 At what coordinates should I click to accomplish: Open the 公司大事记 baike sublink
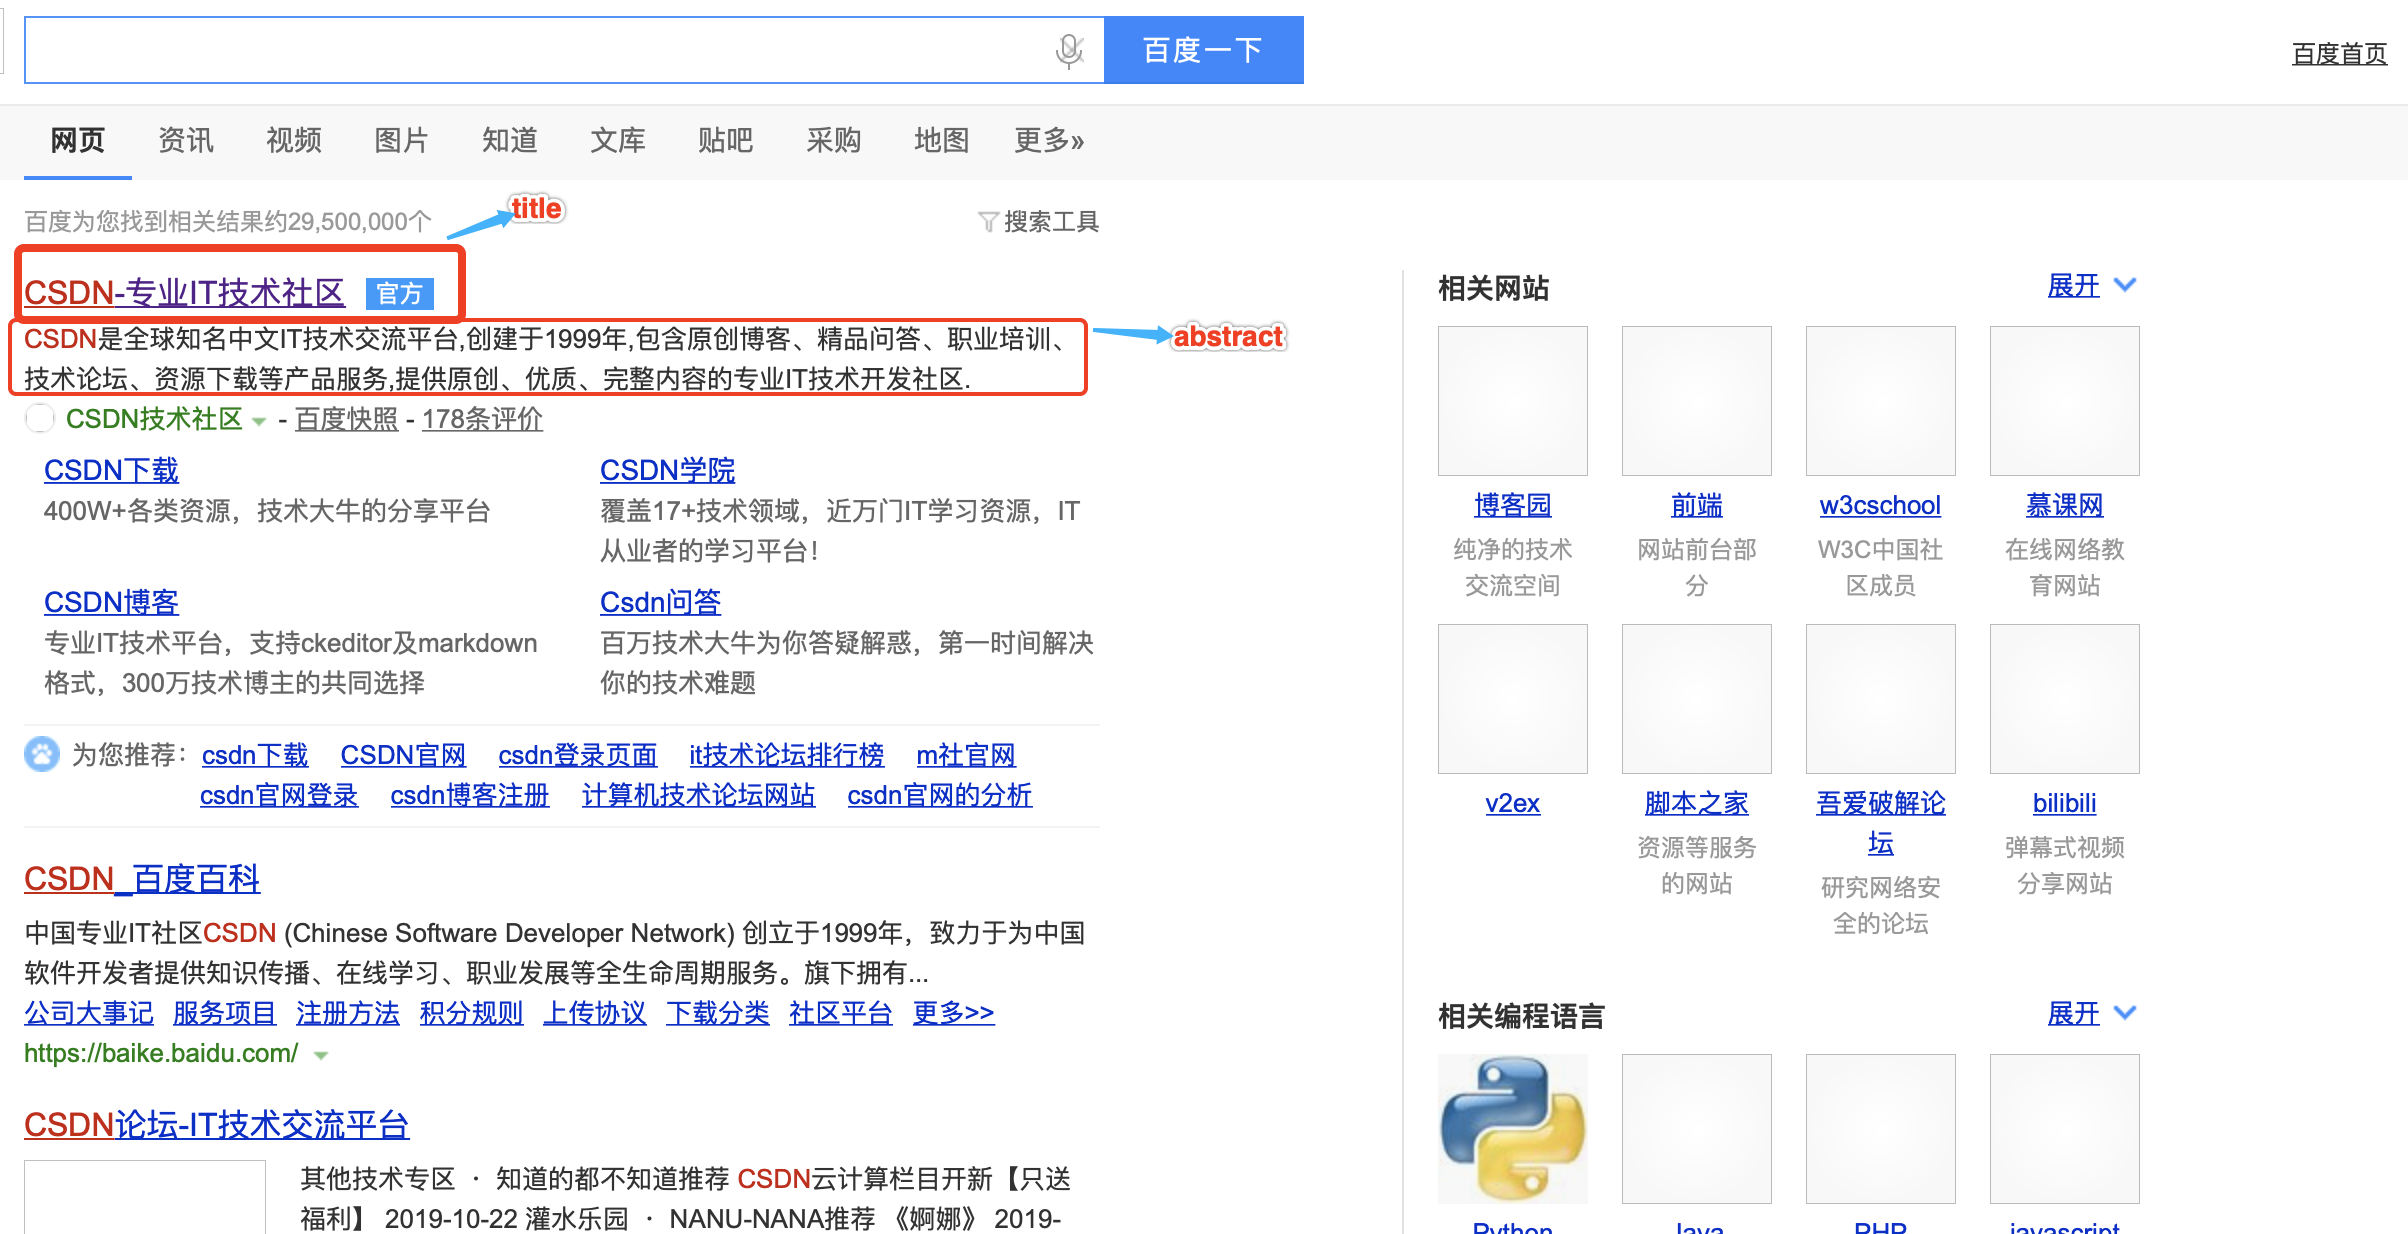pos(89,1013)
